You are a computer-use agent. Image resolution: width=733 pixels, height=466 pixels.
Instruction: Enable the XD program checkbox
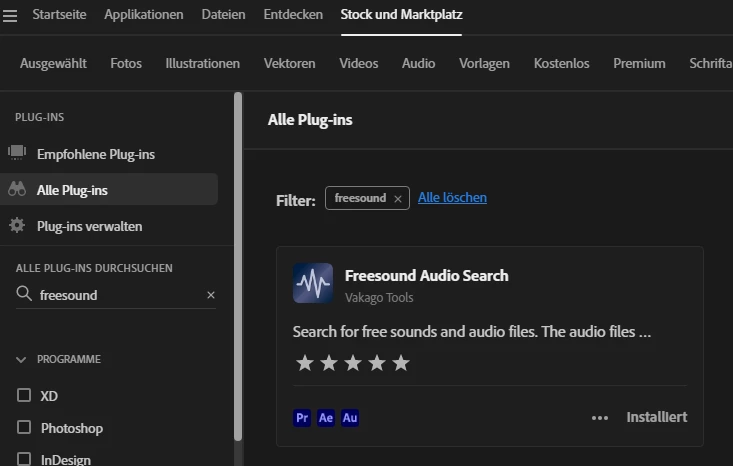click(x=24, y=395)
